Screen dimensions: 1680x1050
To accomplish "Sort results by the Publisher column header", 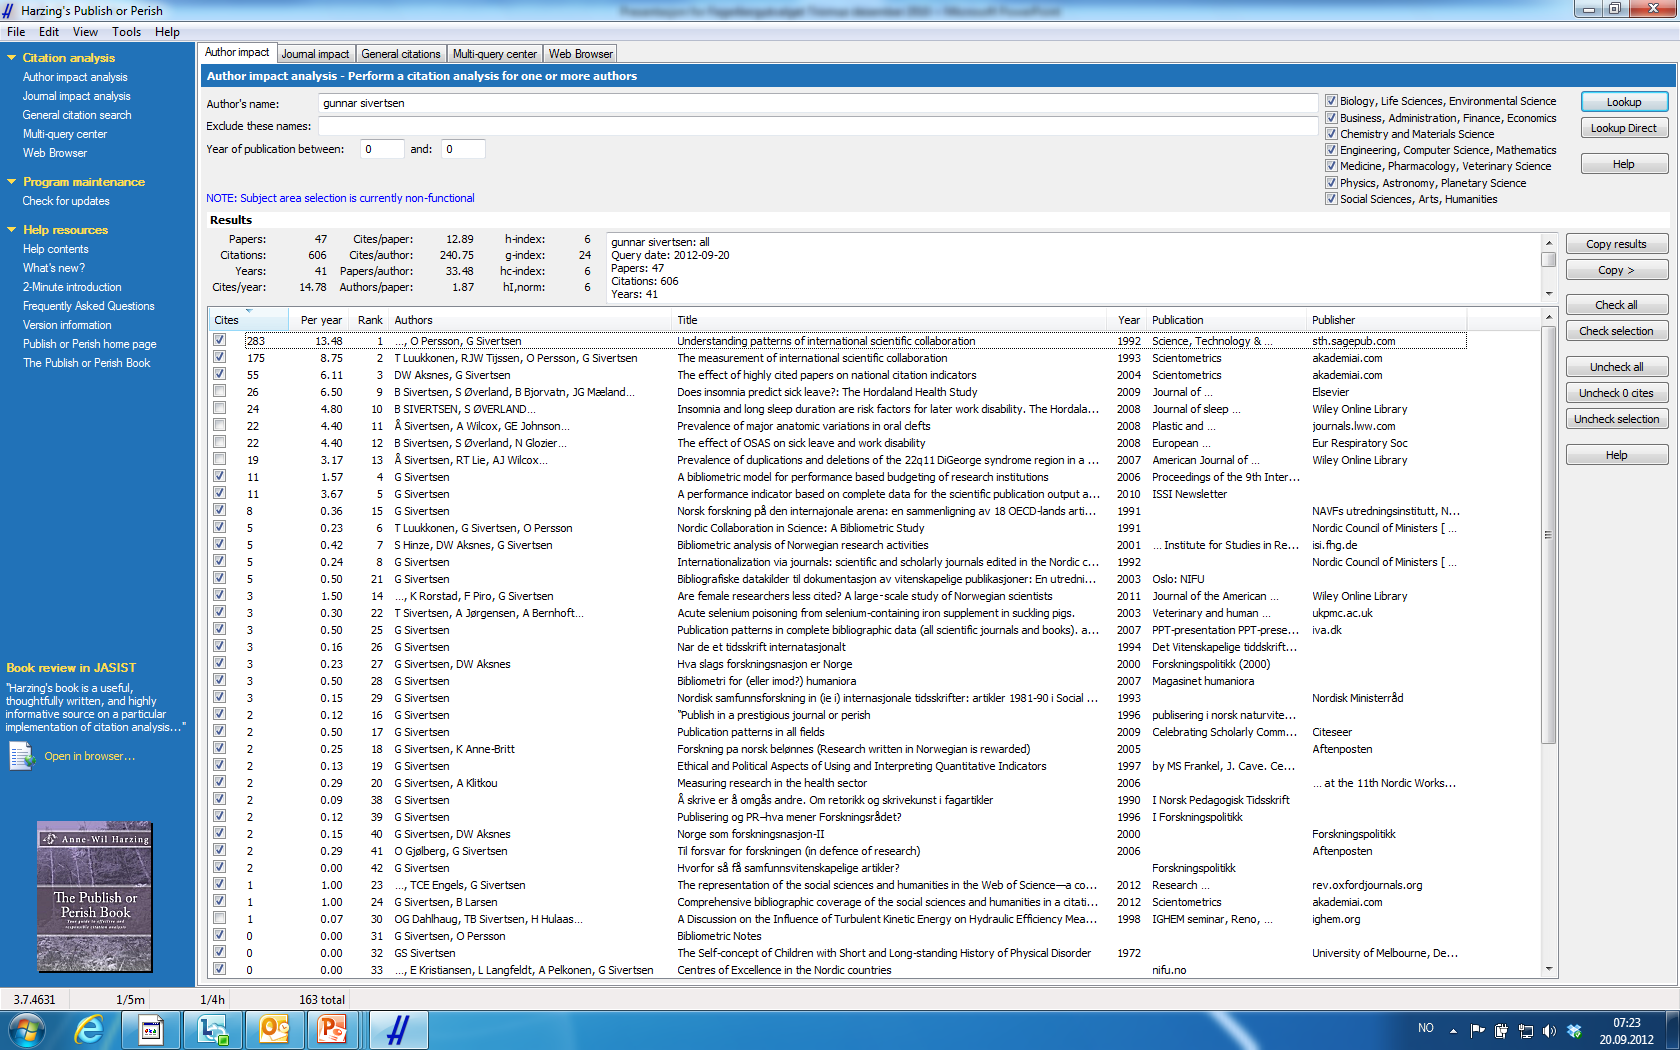I will (1386, 320).
